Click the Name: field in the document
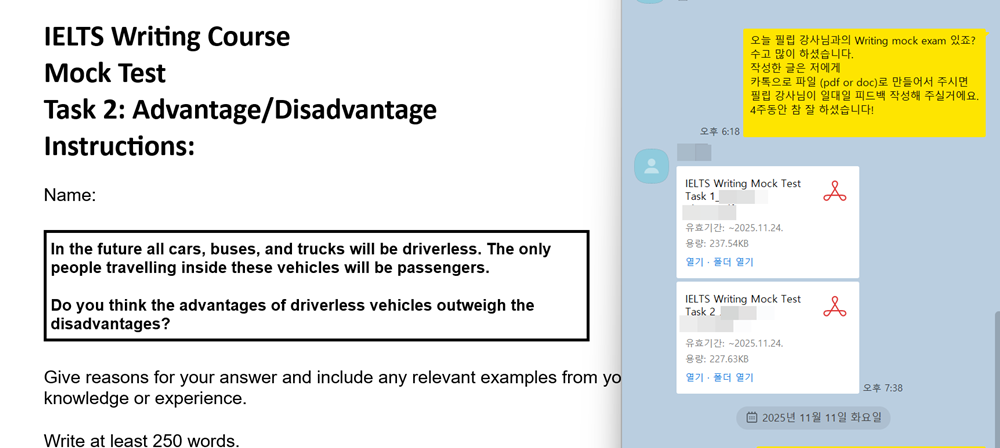Screen dimensions: 1000x448 pyautogui.click(x=70, y=196)
